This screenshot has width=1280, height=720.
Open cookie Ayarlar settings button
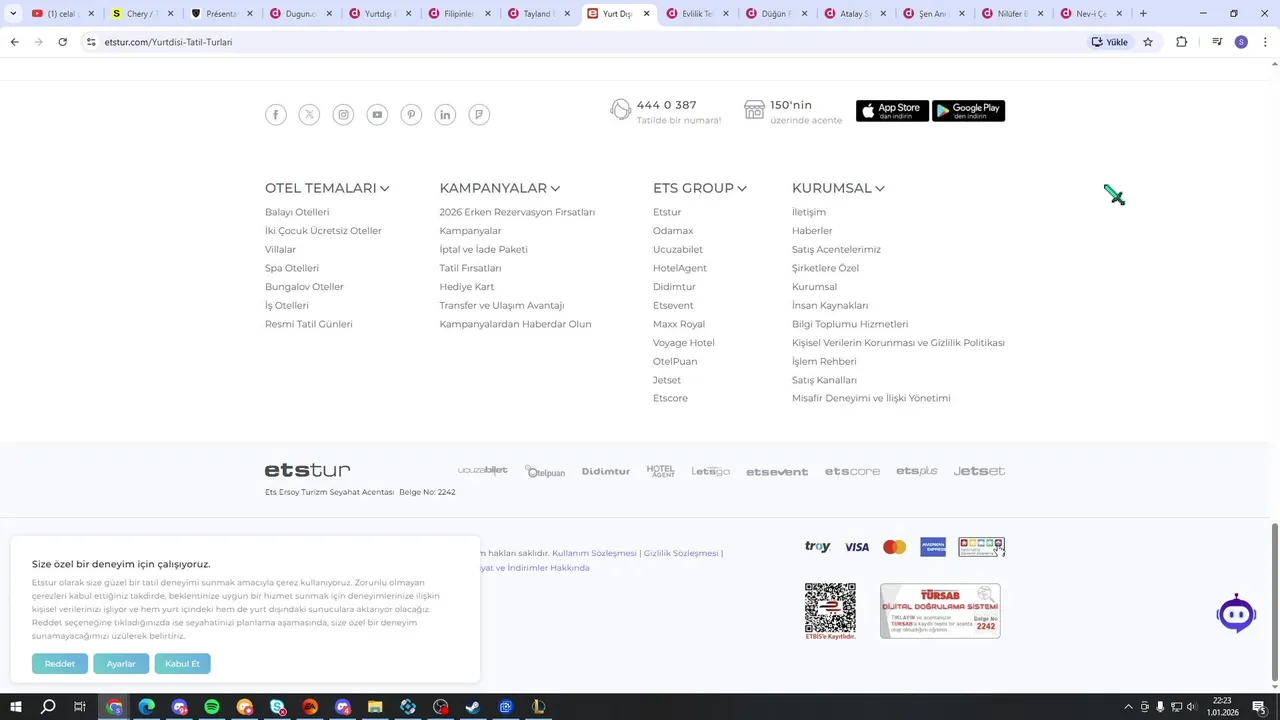tap(121, 664)
